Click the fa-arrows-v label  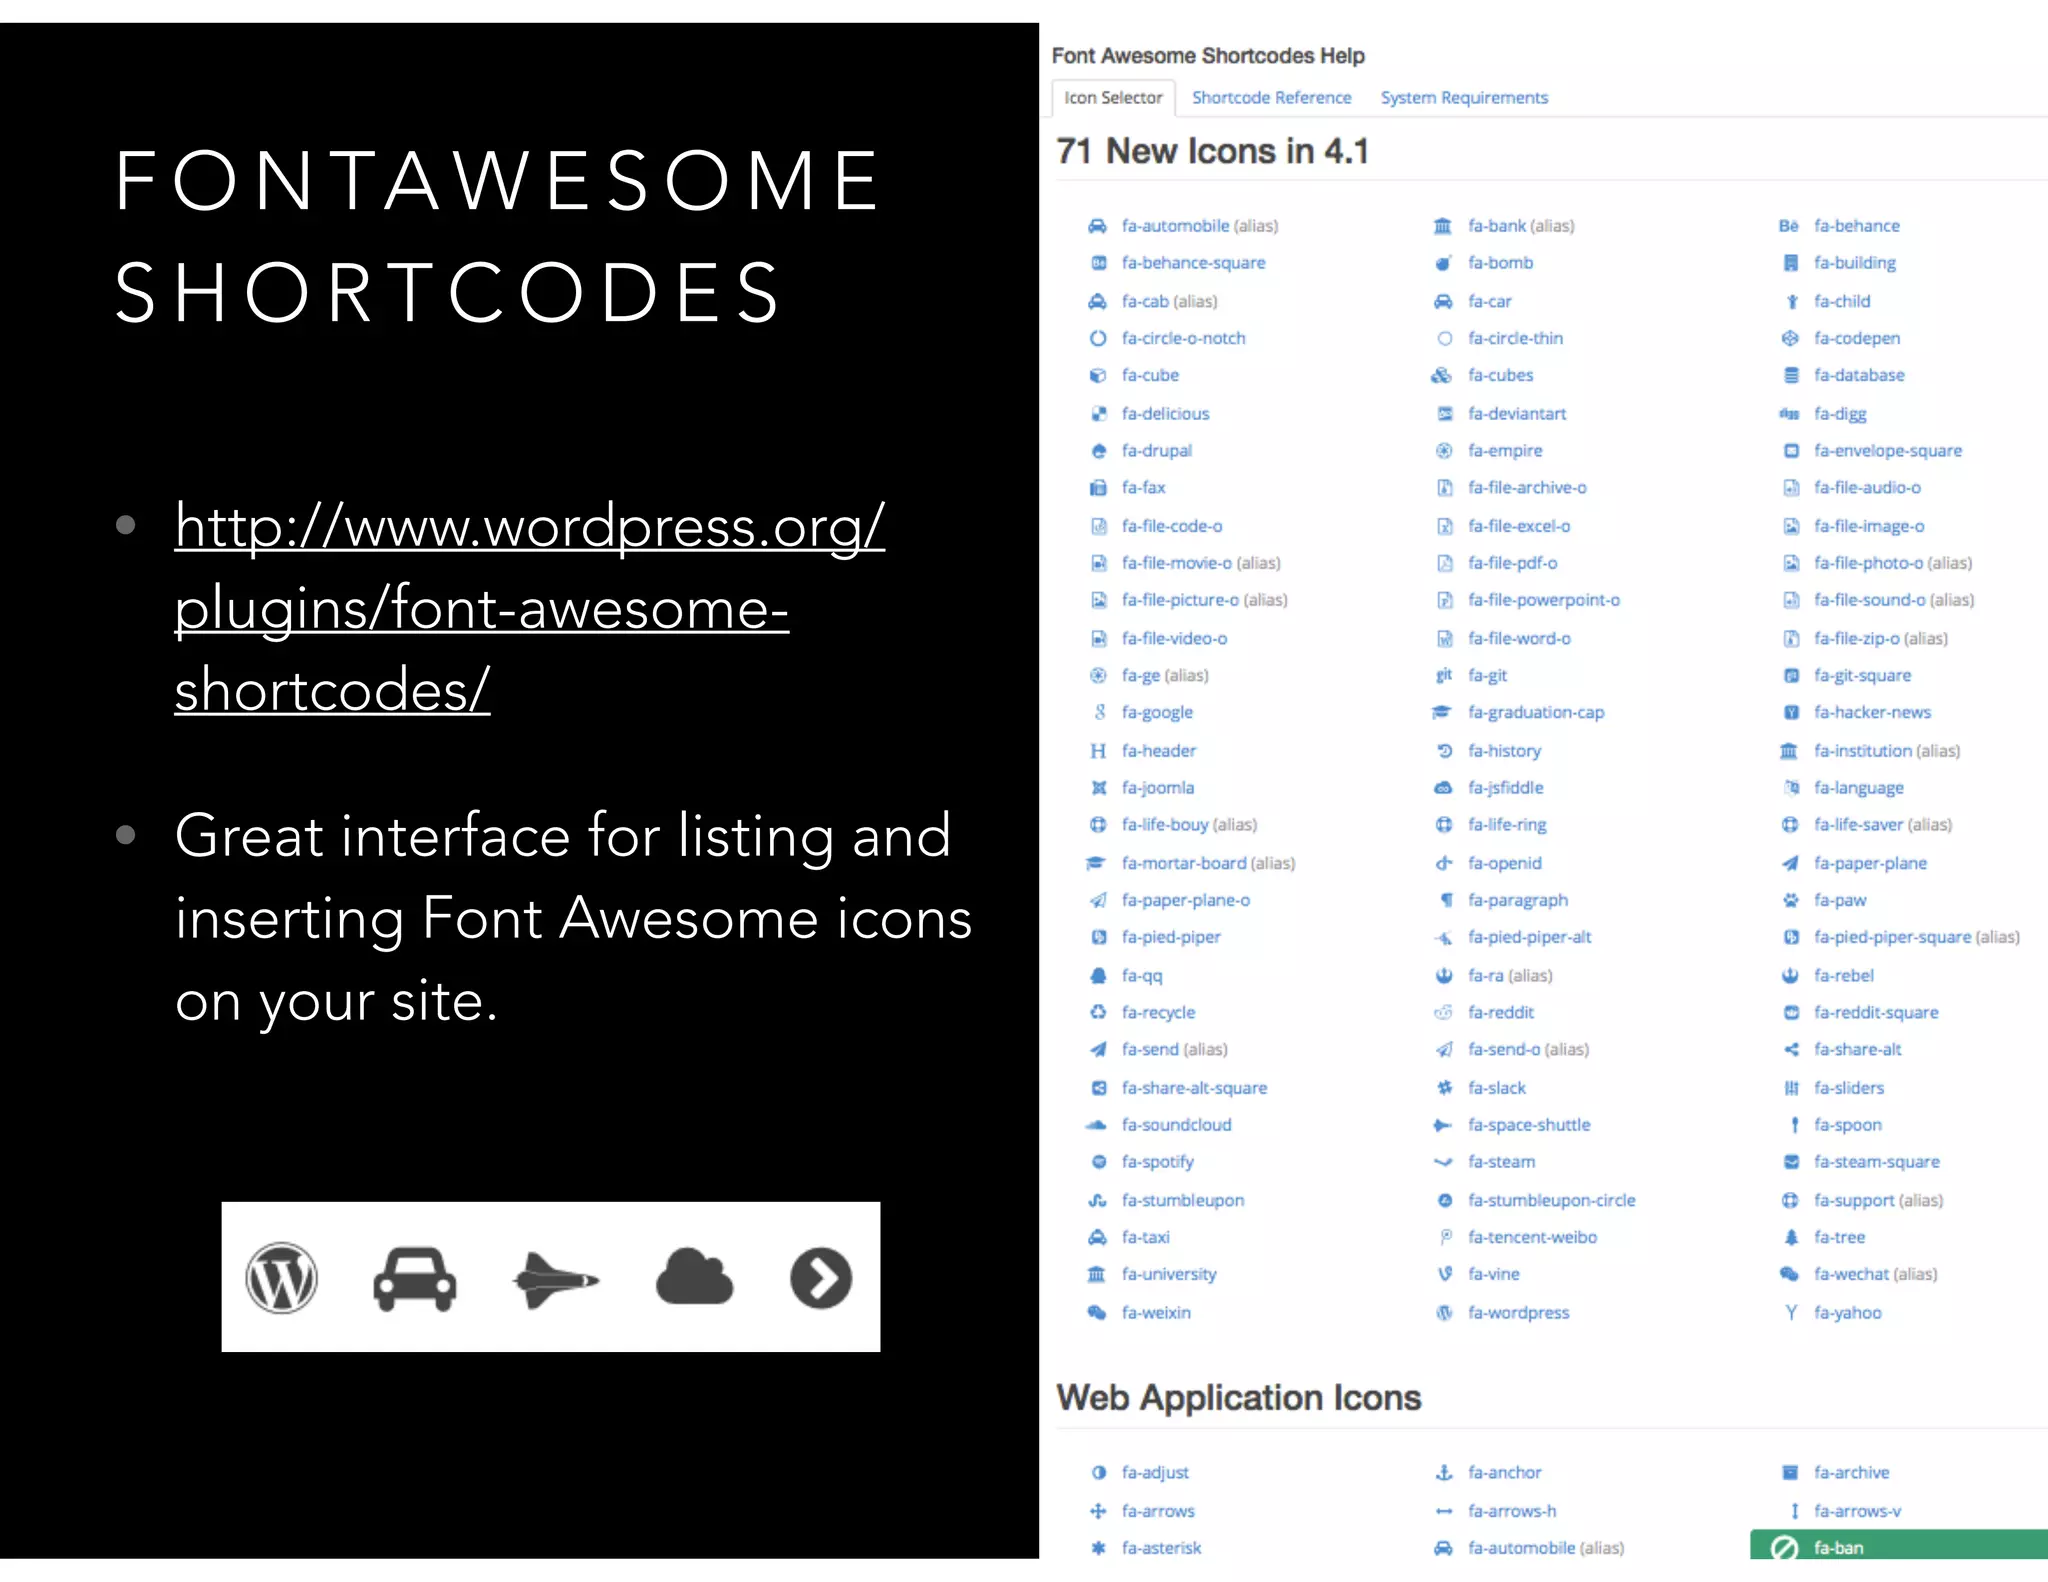tap(1857, 1511)
